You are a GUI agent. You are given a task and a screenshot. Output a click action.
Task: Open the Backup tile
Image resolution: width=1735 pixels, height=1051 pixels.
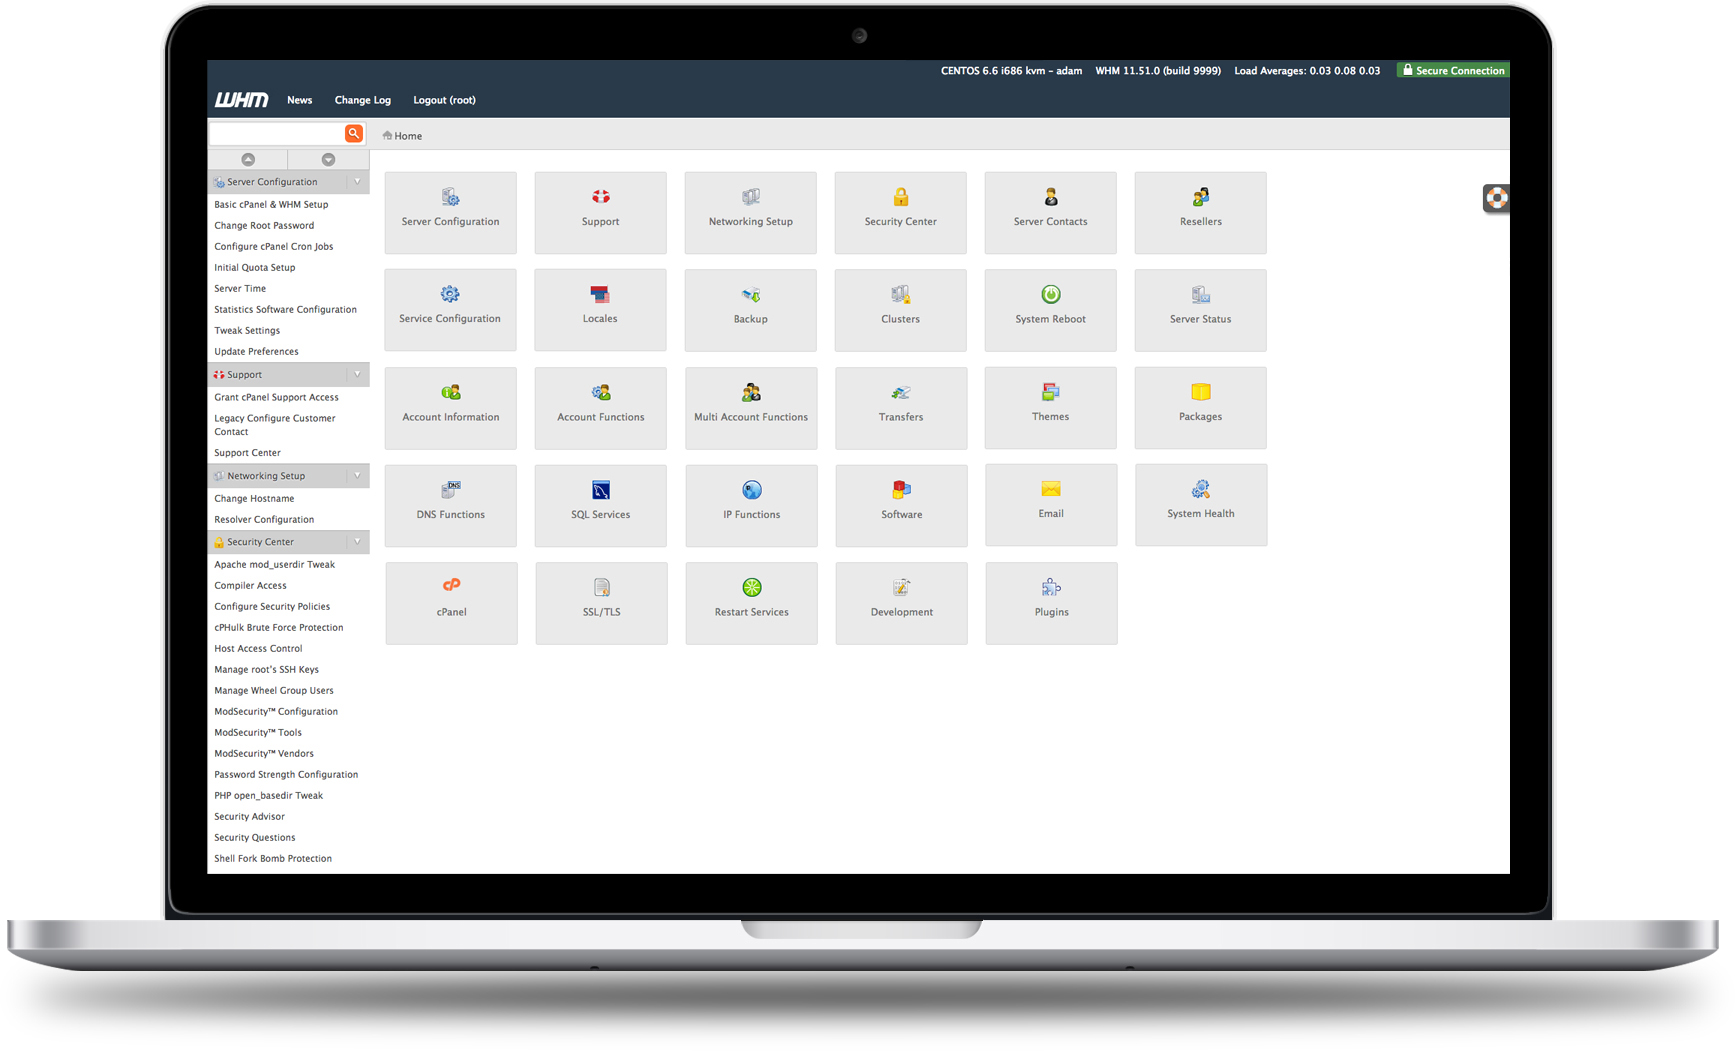point(750,310)
